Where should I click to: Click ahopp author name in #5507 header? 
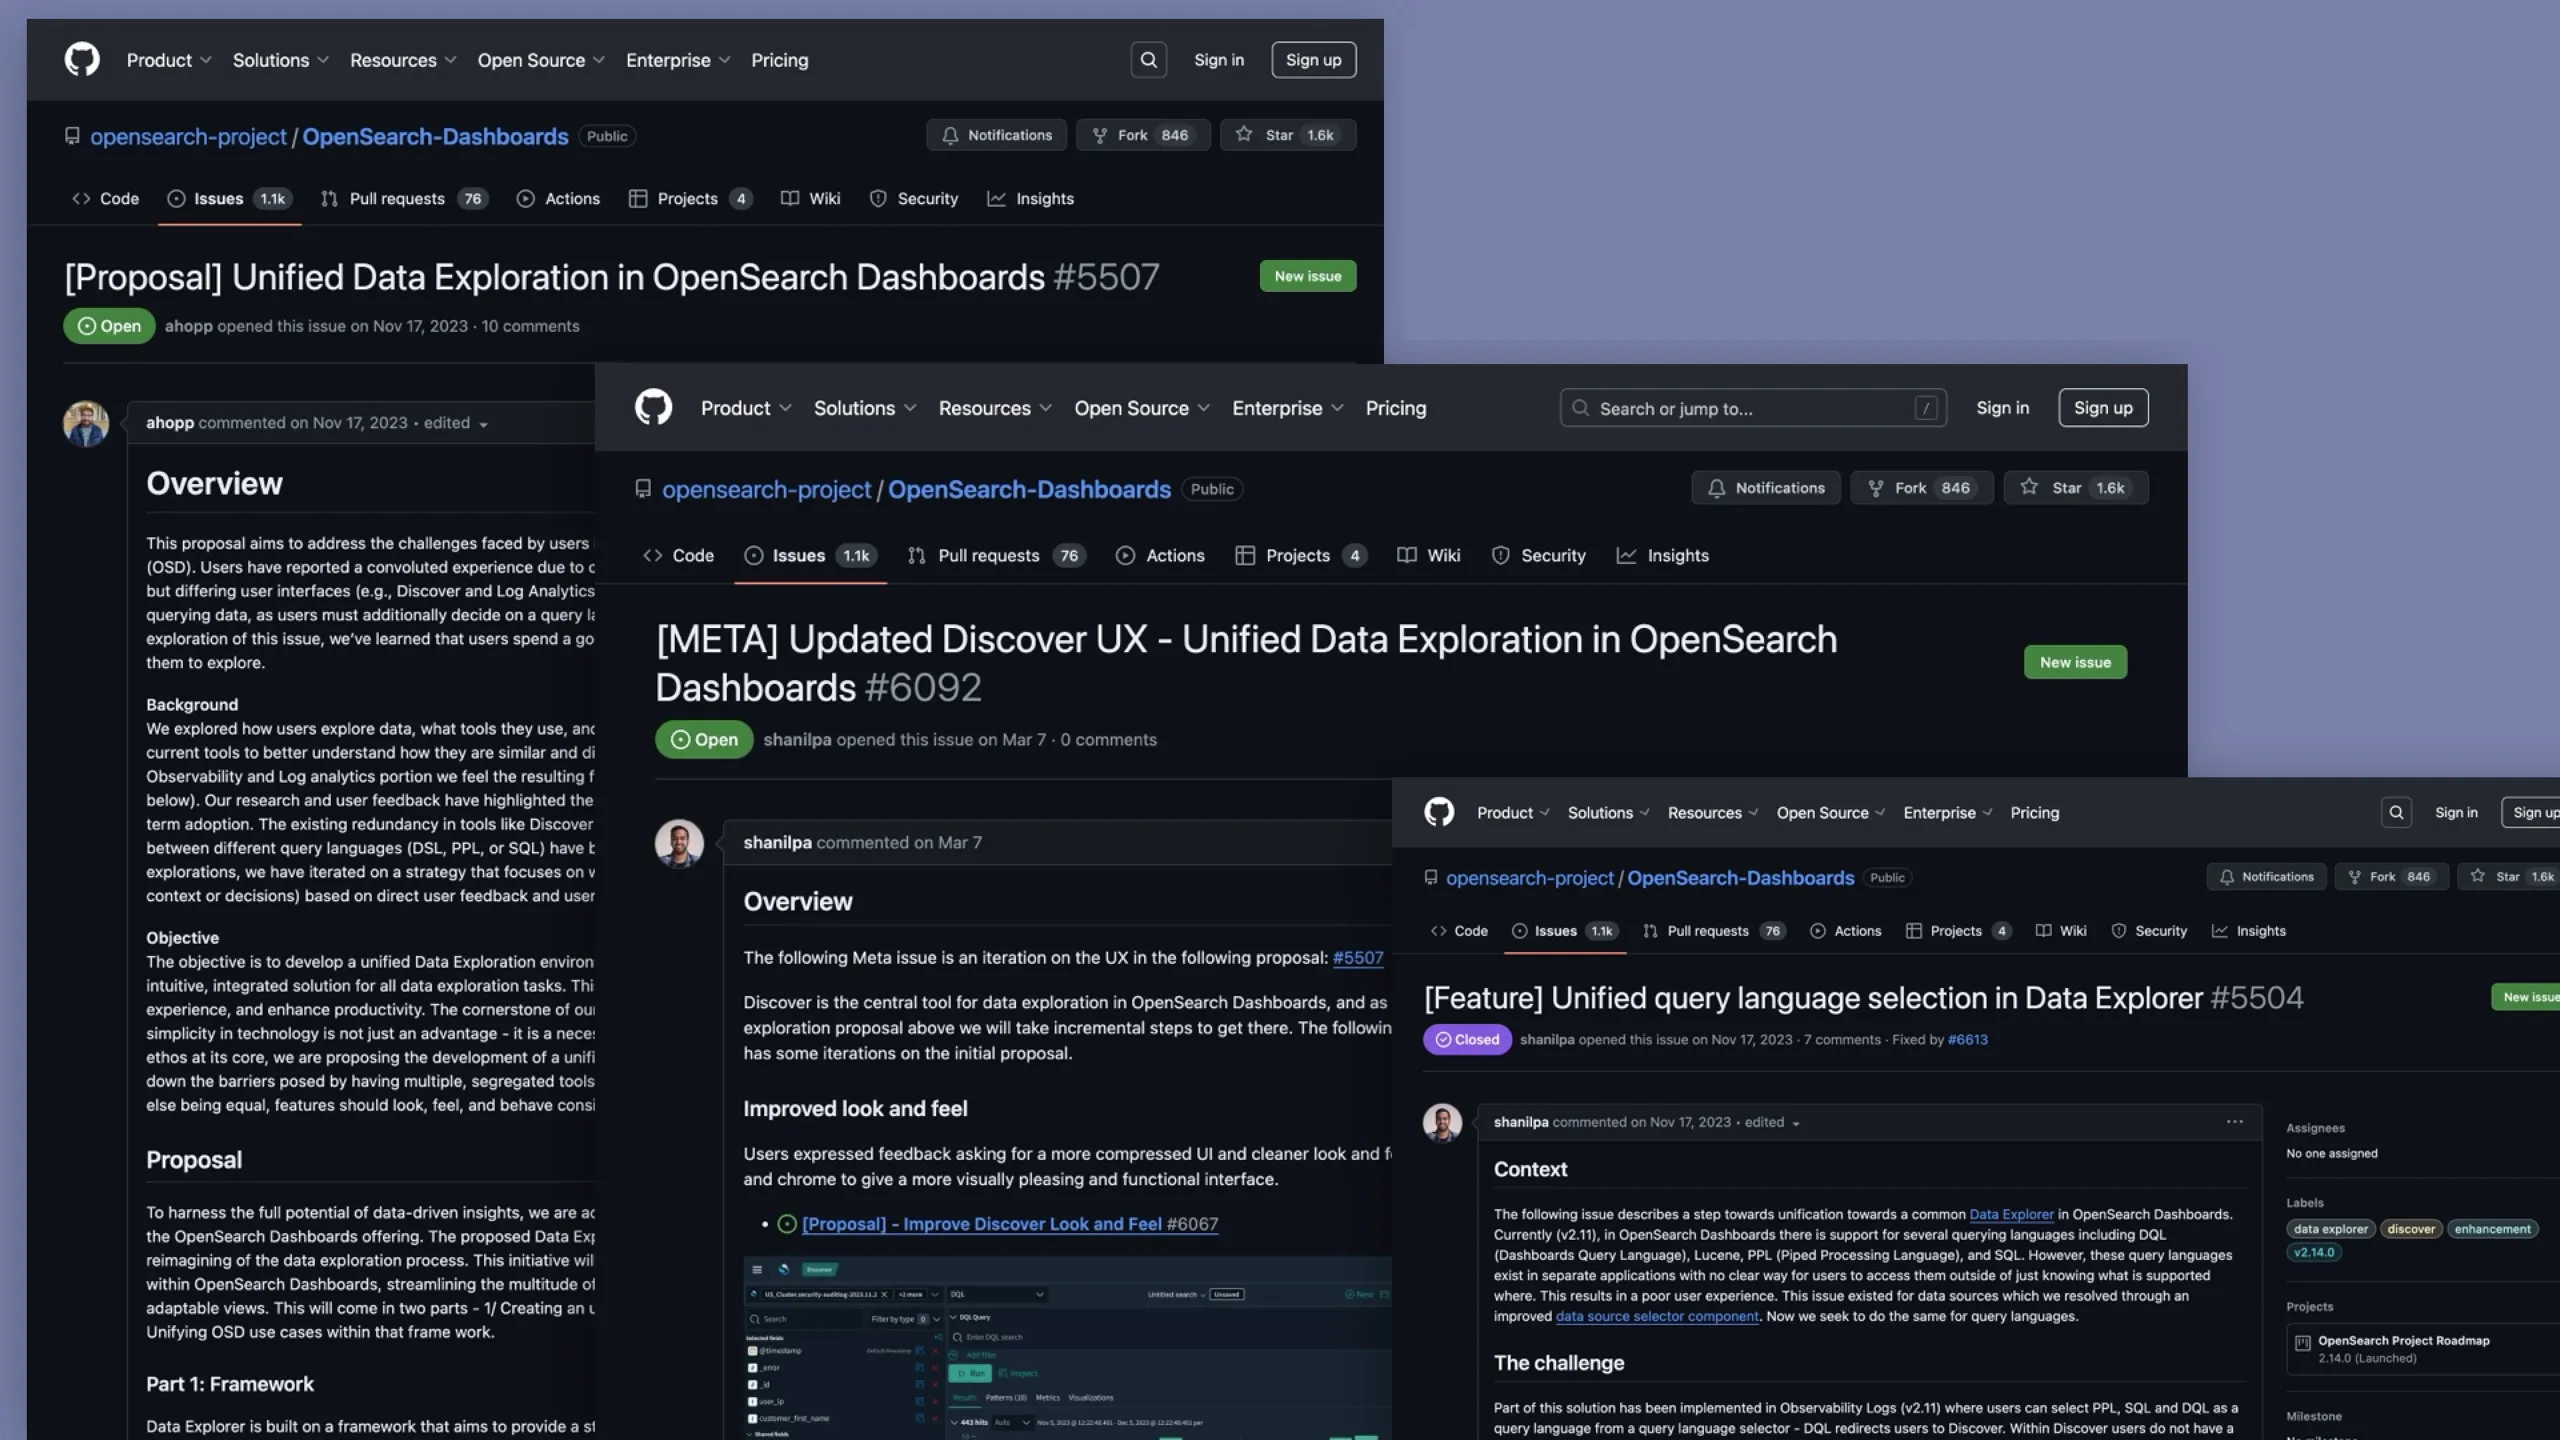188,326
